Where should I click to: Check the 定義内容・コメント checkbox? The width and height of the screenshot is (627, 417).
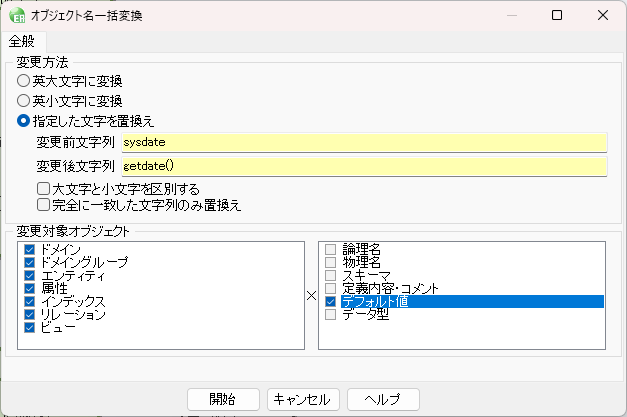pos(330,289)
